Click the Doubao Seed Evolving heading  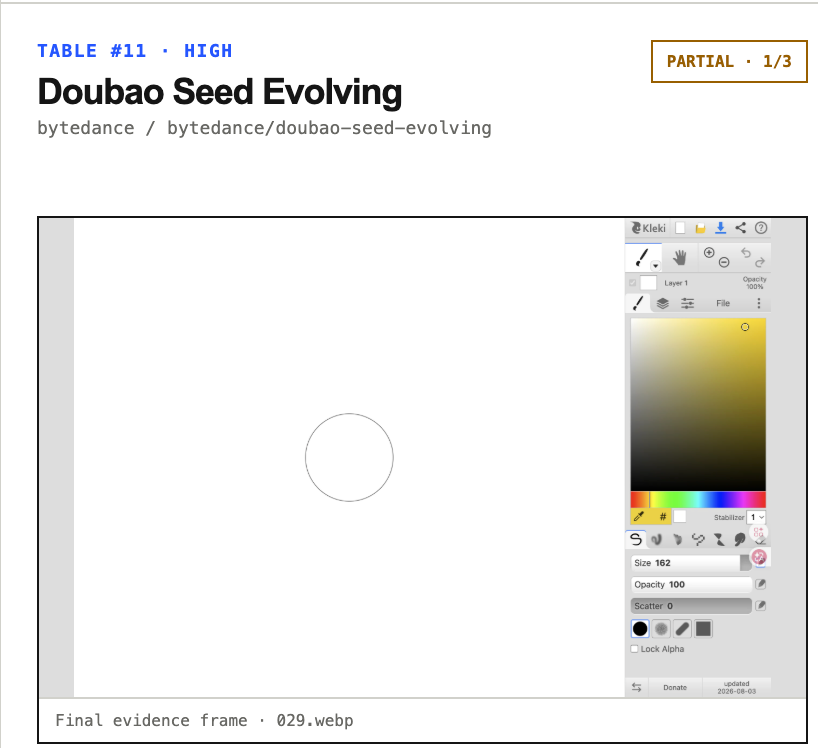(x=220, y=92)
